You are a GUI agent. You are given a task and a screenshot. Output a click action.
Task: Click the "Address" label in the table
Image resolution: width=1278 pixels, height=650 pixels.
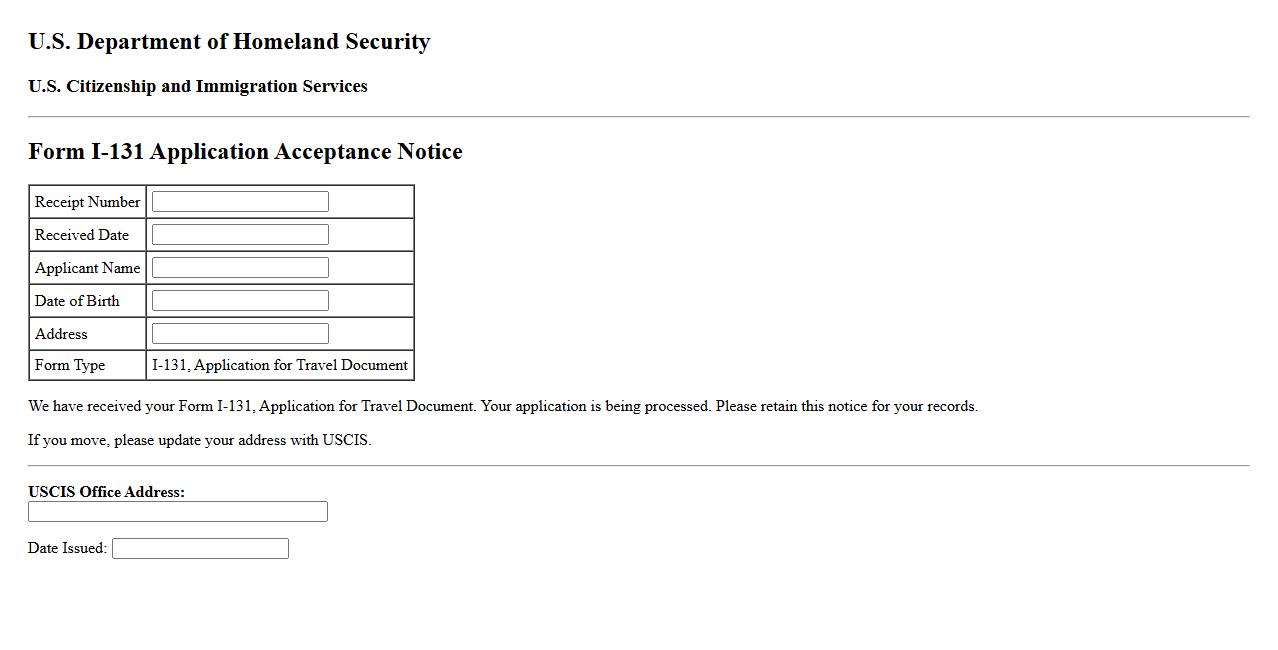tap(61, 334)
